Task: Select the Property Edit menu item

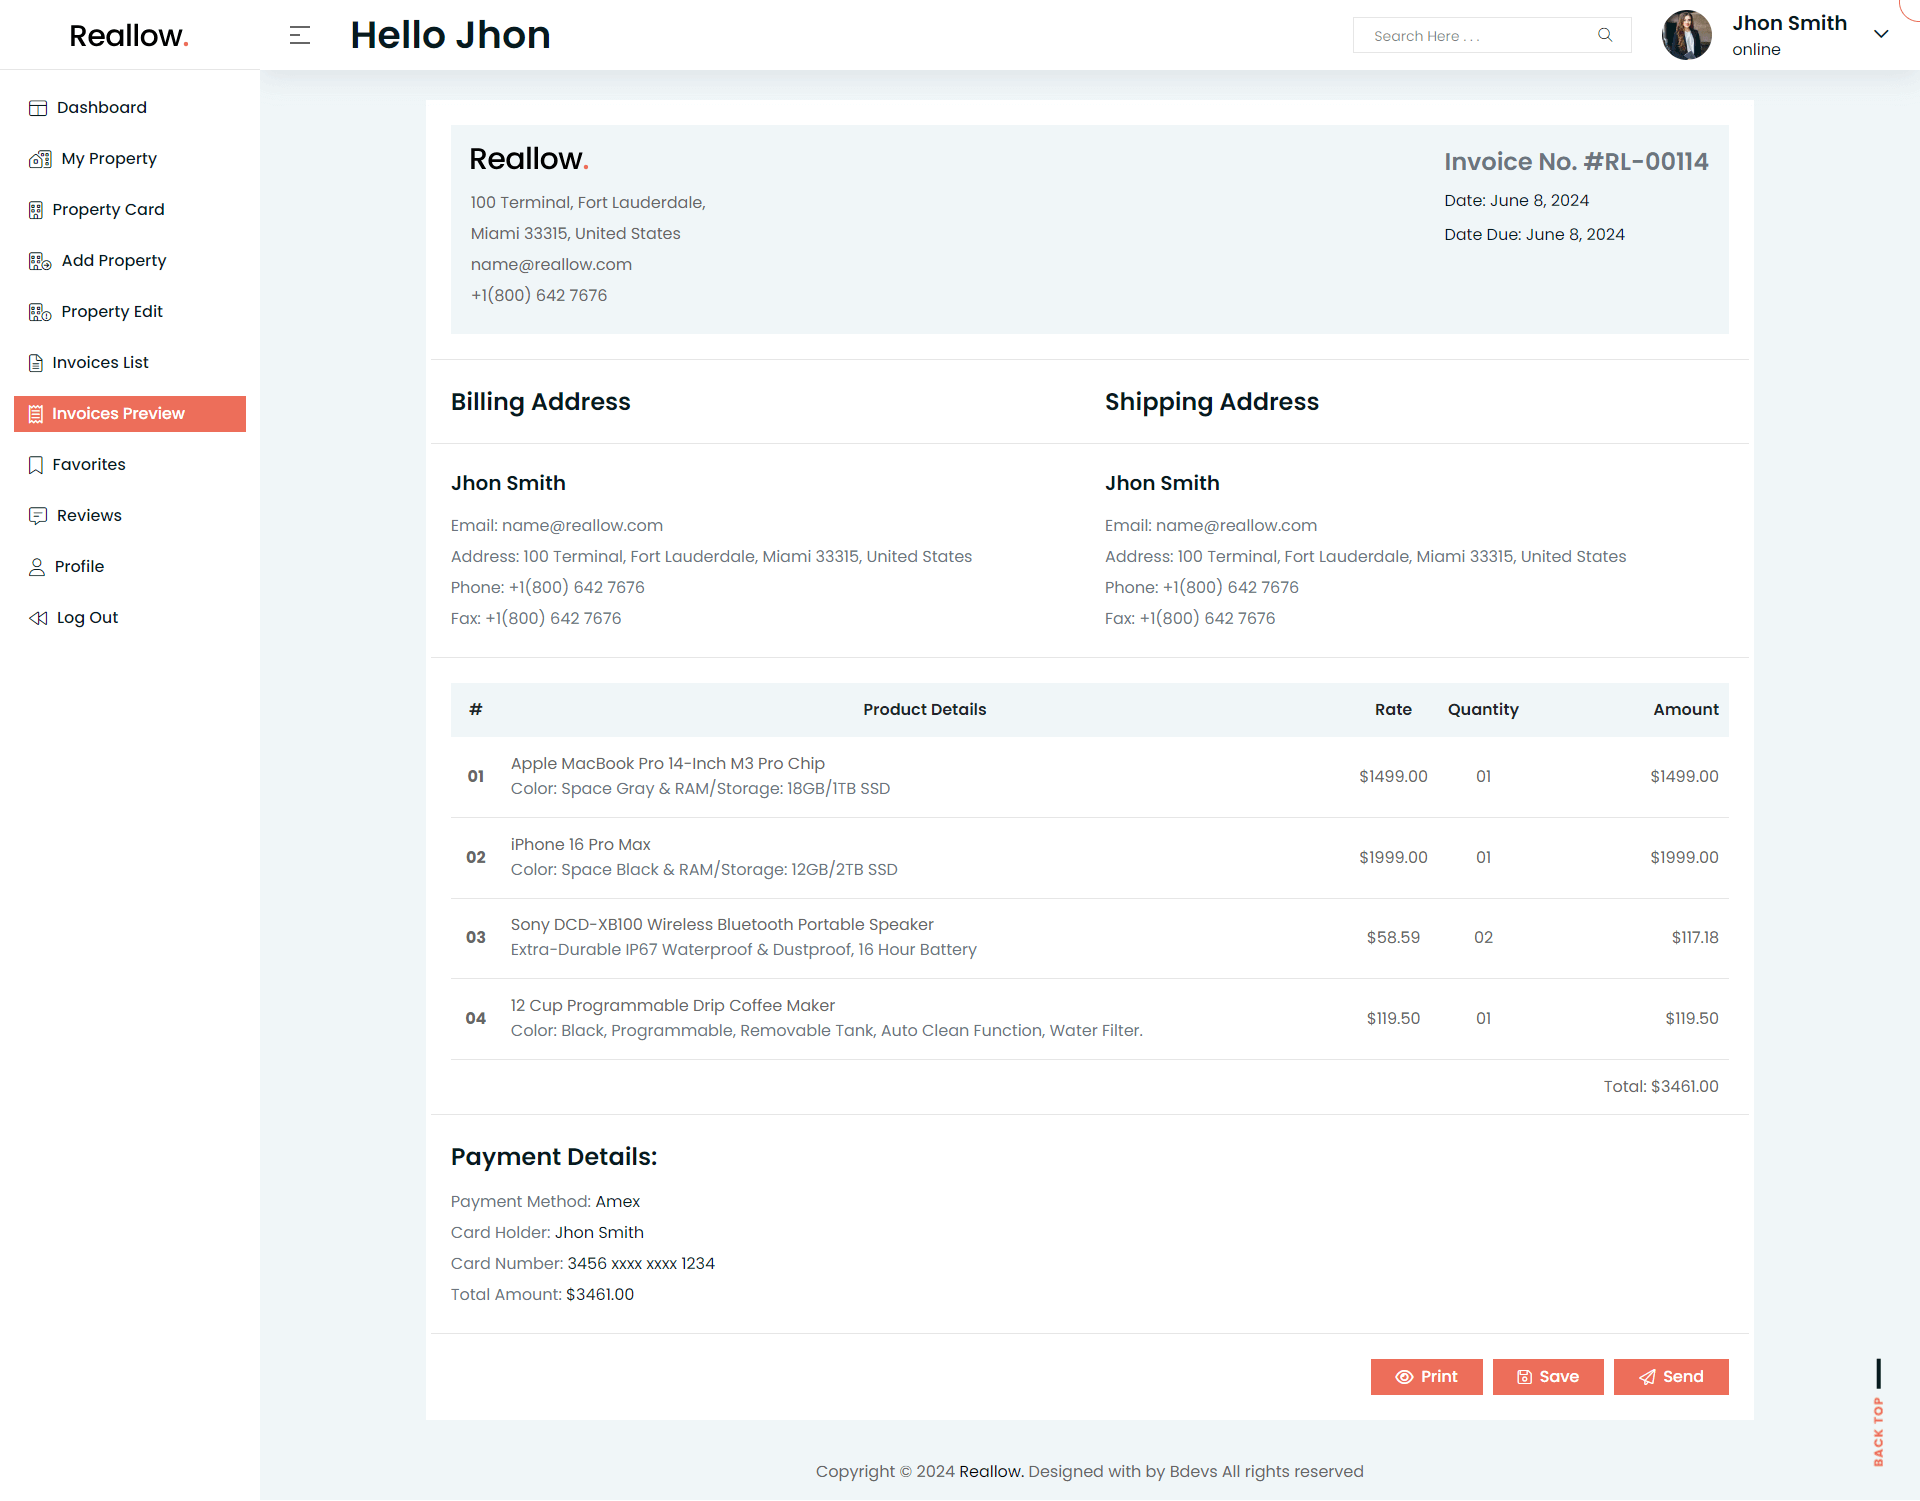Action: tap(112, 312)
